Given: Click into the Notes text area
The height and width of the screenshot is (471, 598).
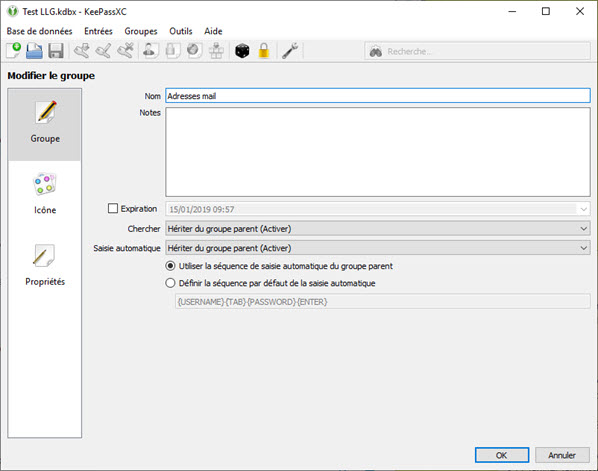Looking at the screenshot, I should pyautogui.click(x=378, y=152).
